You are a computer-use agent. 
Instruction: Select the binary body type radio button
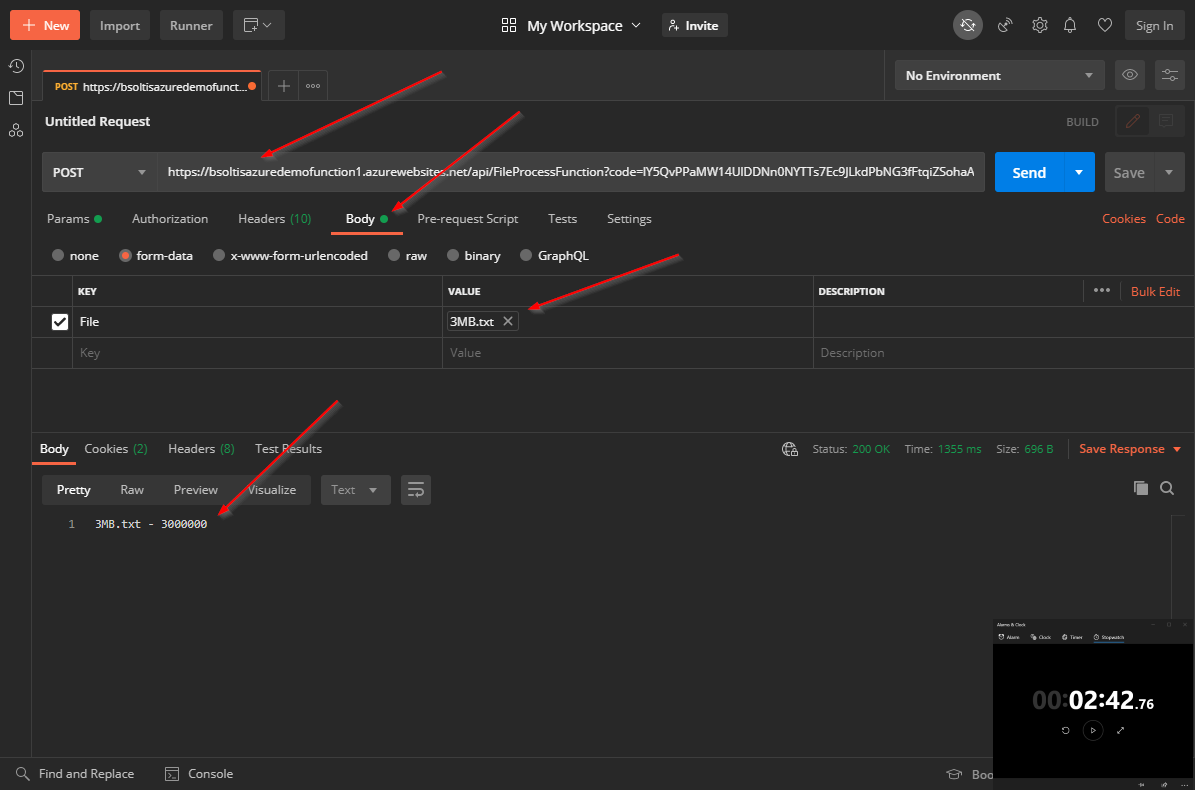click(x=454, y=256)
